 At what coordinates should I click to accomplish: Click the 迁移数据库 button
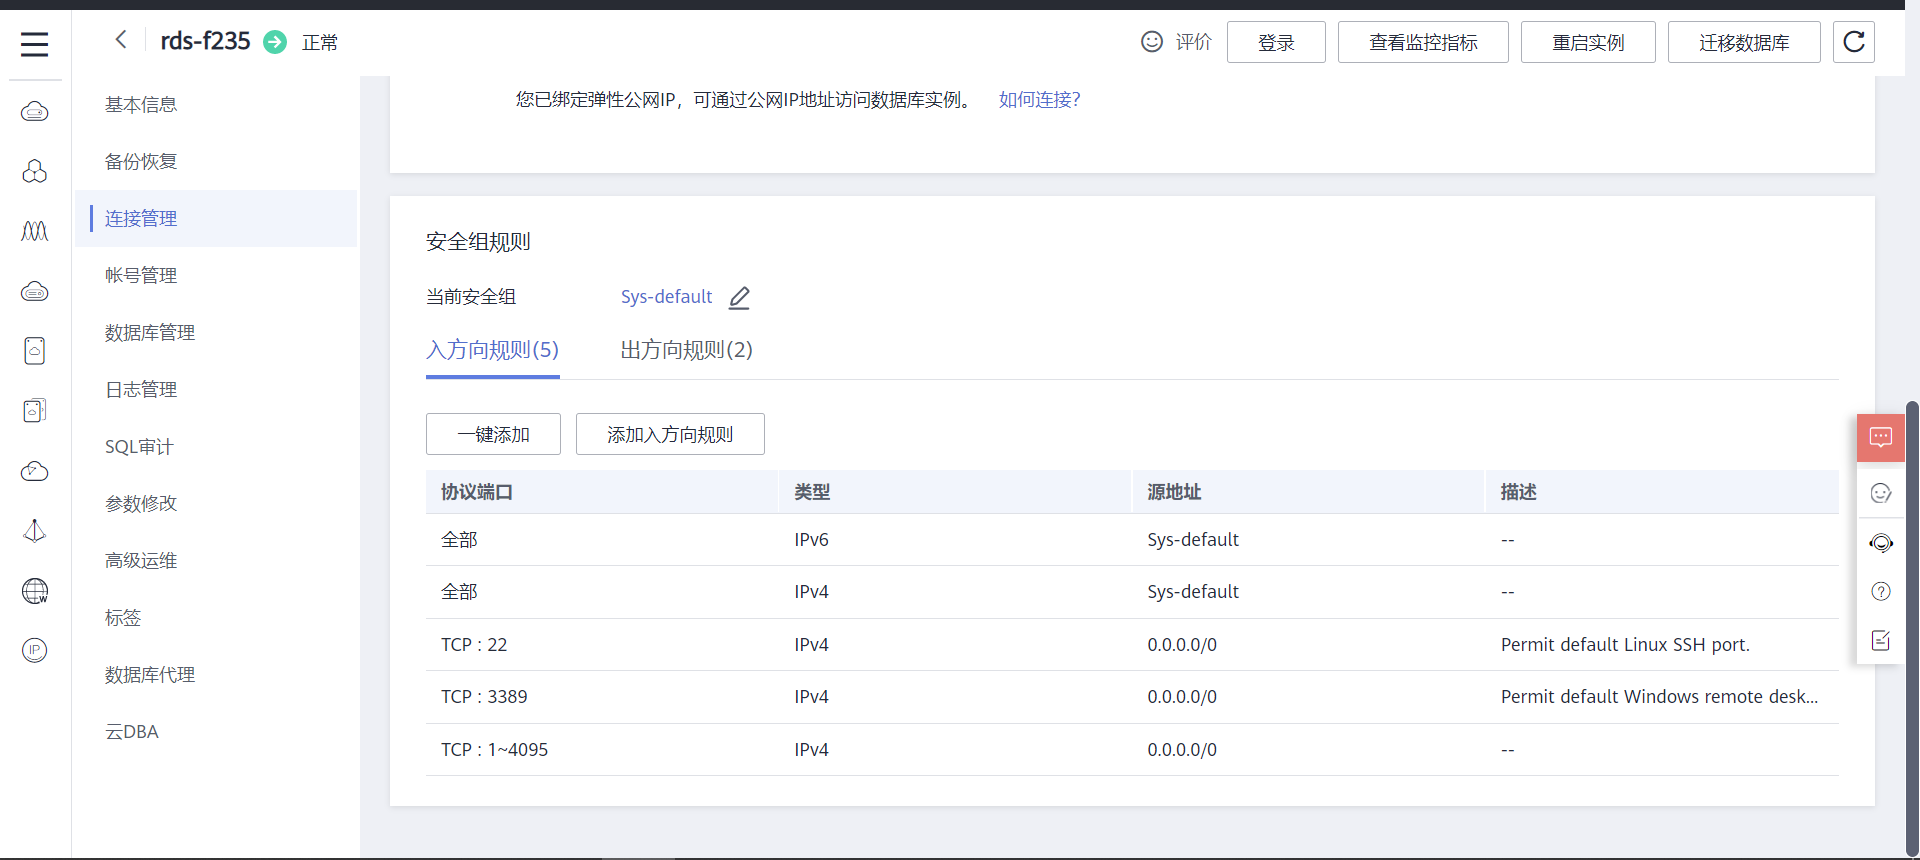pyautogui.click(x=1744, y=42)
